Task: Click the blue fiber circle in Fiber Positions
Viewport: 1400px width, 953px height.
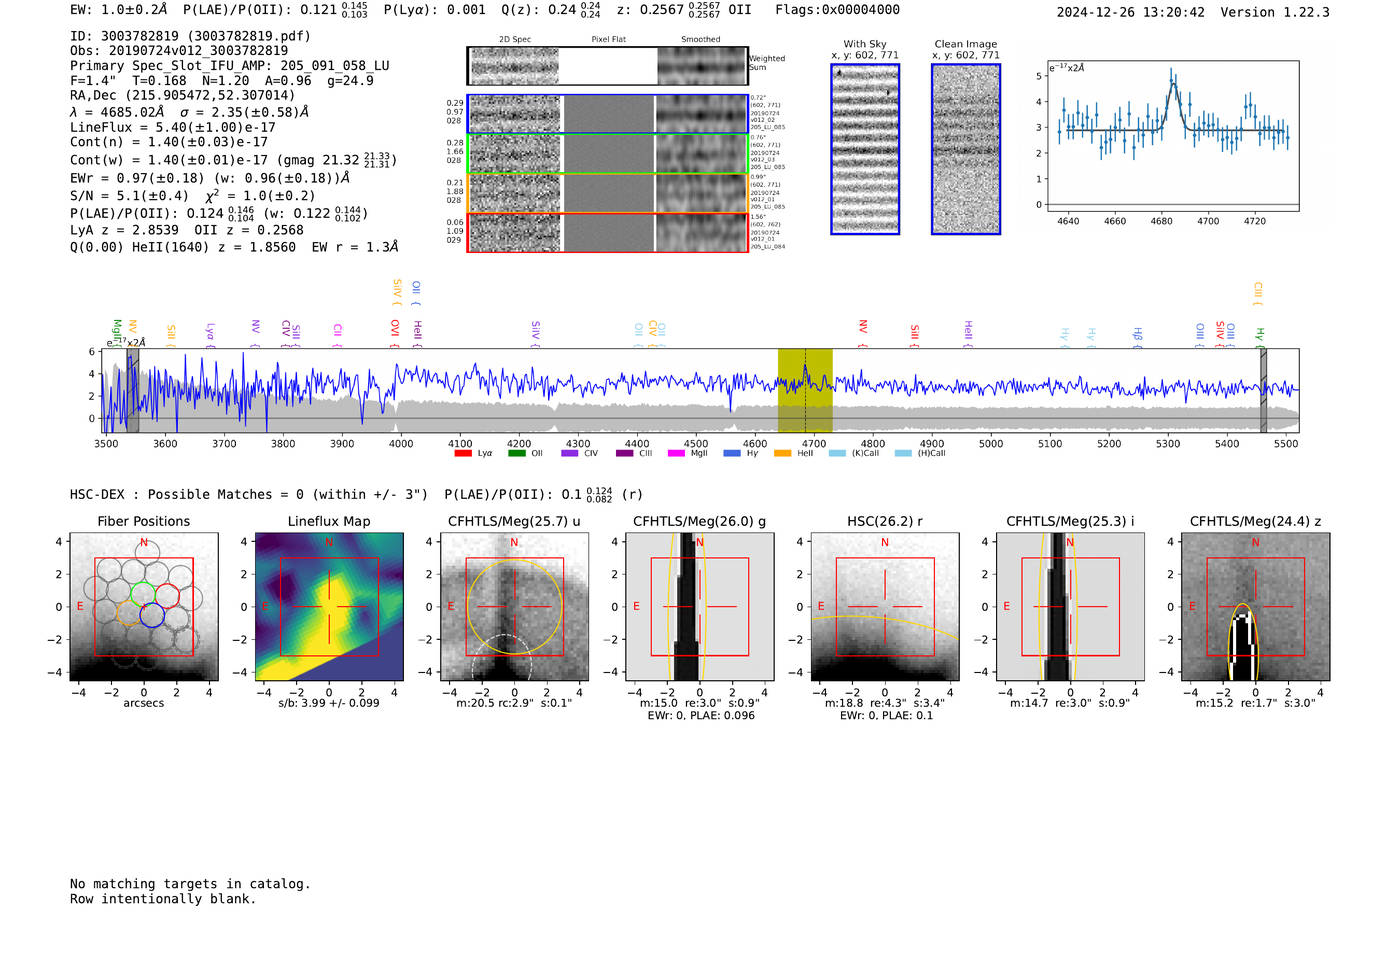Action: [152, 615]
